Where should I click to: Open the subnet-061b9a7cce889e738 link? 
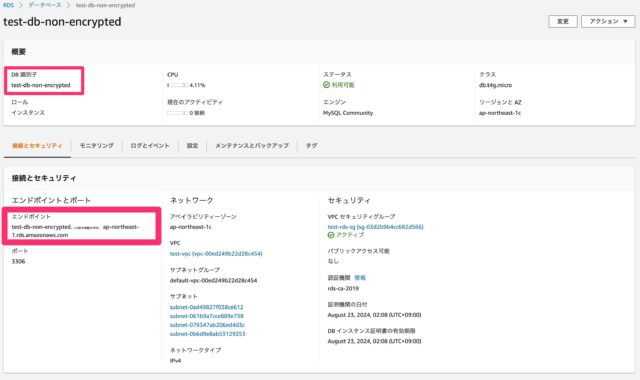coord(207,316)
